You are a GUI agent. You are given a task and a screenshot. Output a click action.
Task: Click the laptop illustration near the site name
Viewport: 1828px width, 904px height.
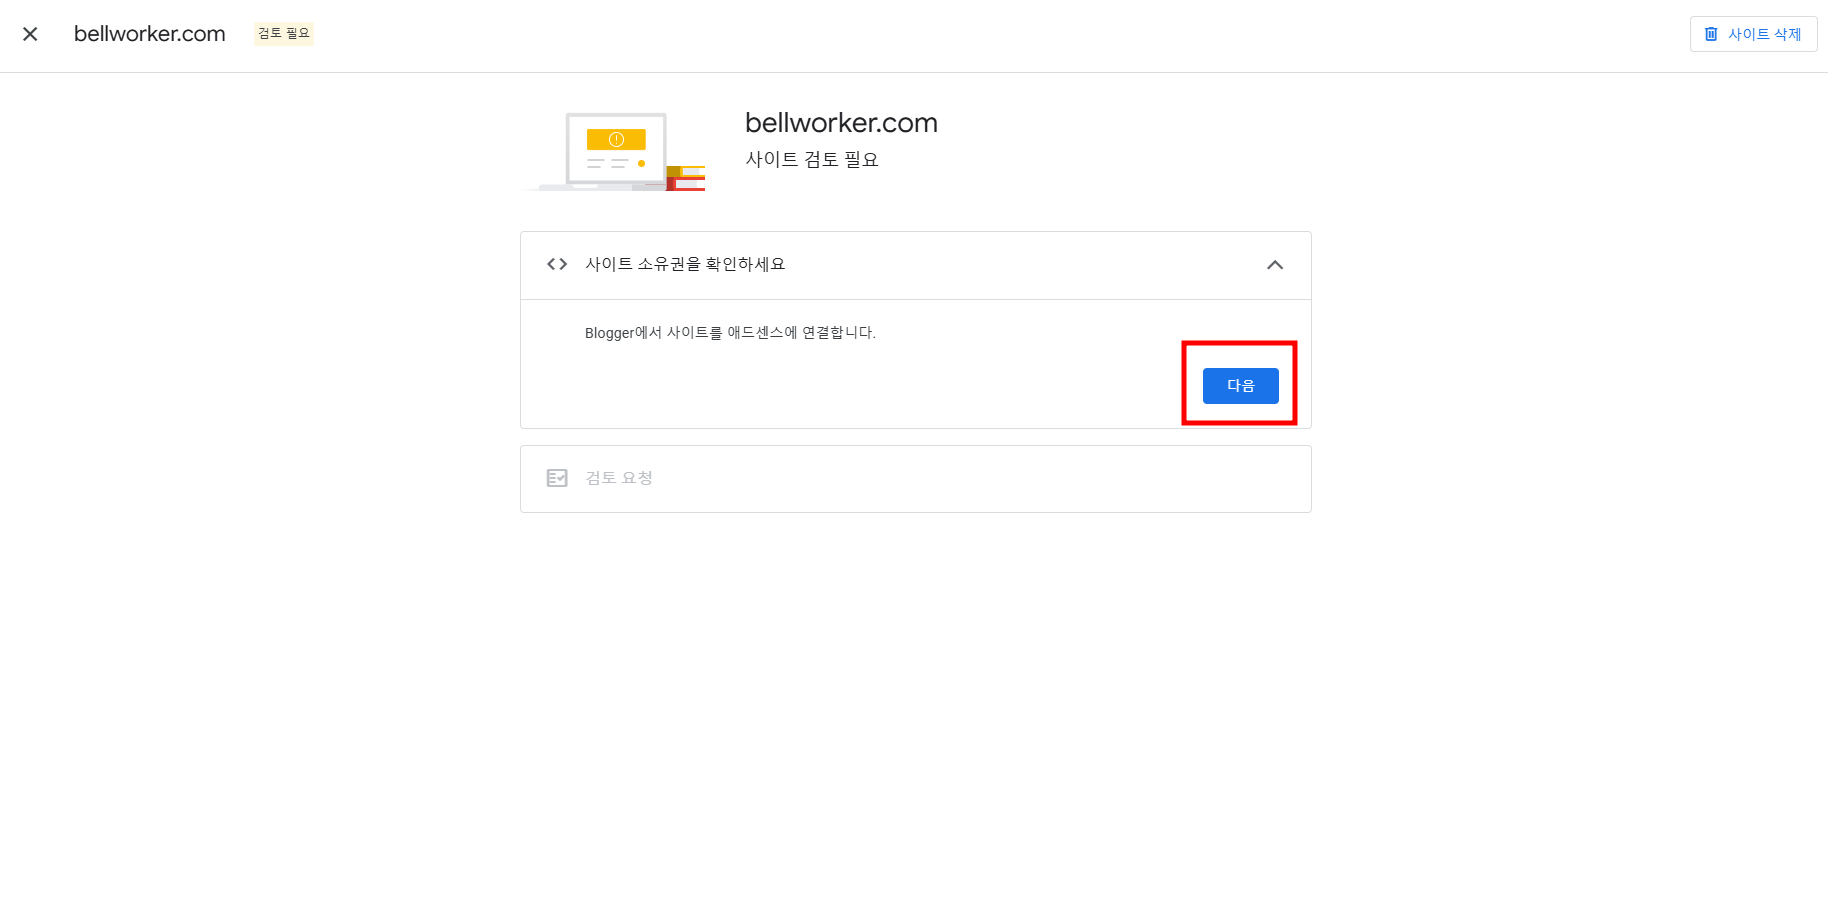pyautogui.click(x=604, y=151)
